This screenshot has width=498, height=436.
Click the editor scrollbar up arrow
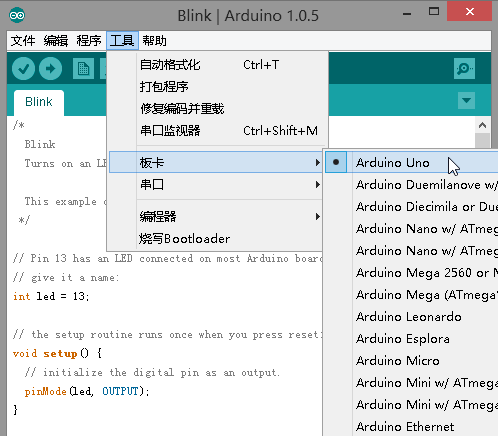coord(482,125)
